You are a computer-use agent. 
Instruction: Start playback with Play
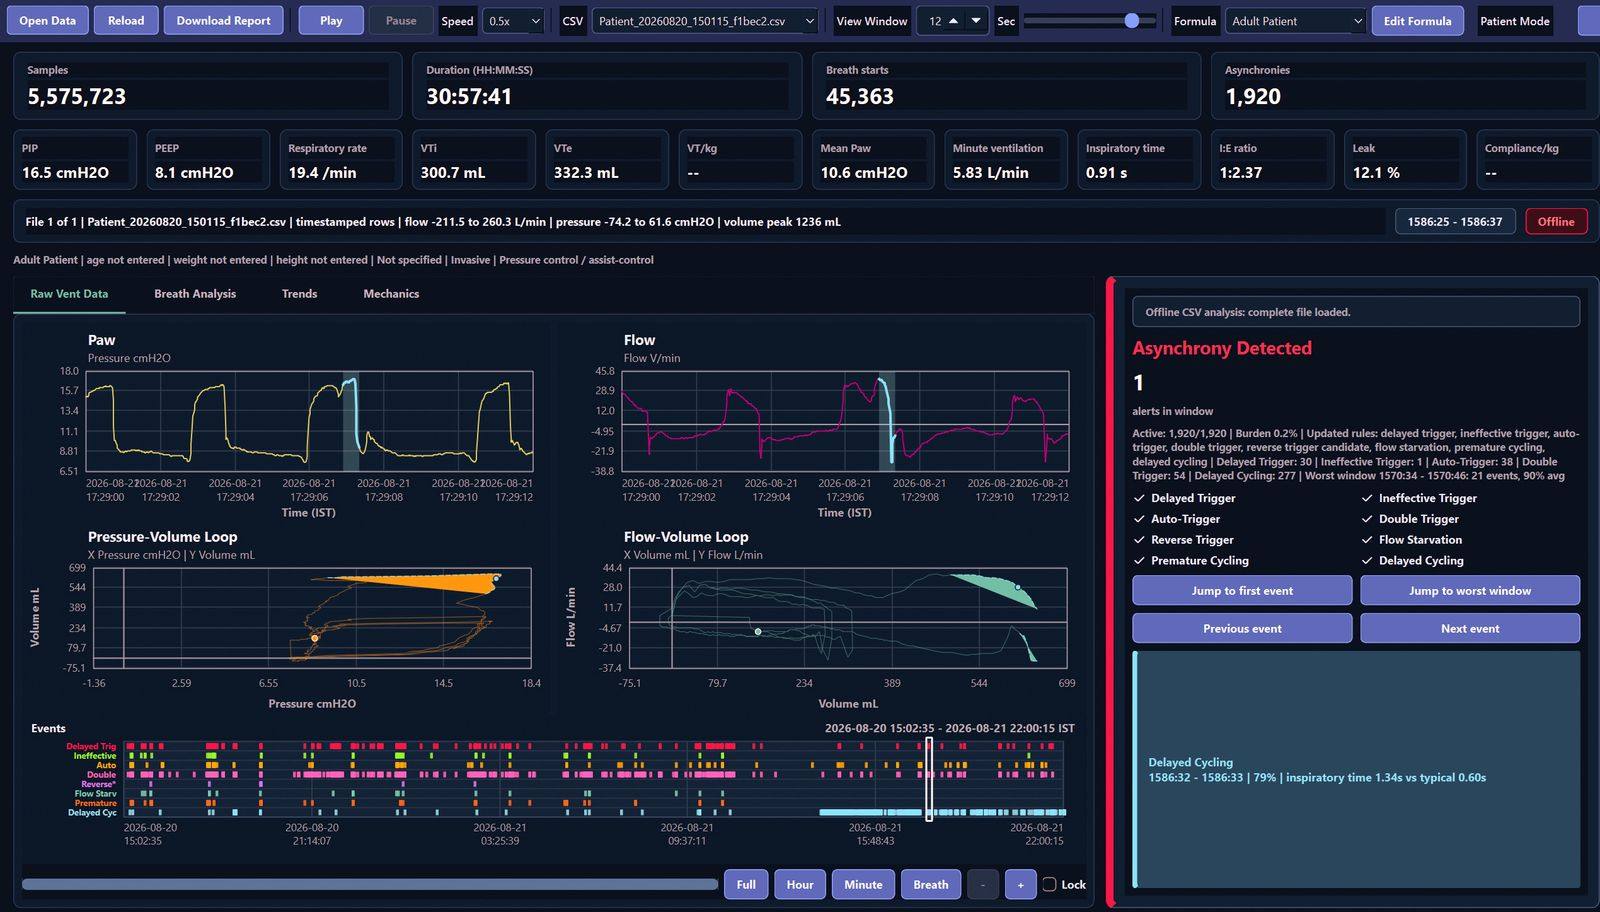coord(331,21)
